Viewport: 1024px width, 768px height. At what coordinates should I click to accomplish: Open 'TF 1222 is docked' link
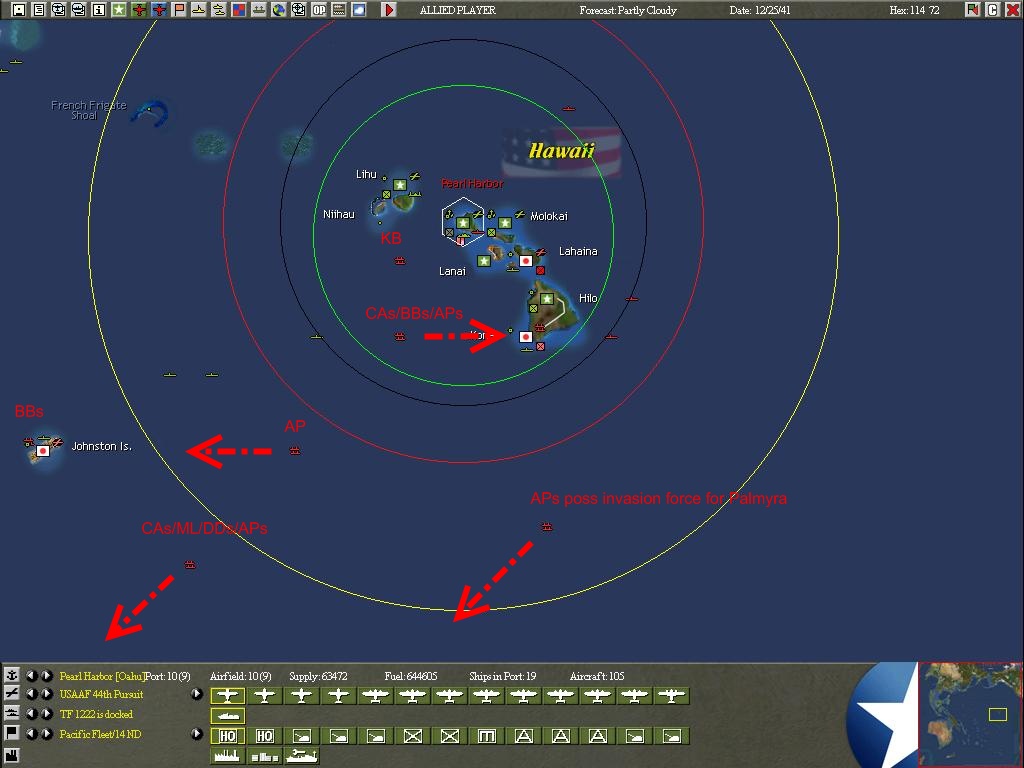point(96,714)
